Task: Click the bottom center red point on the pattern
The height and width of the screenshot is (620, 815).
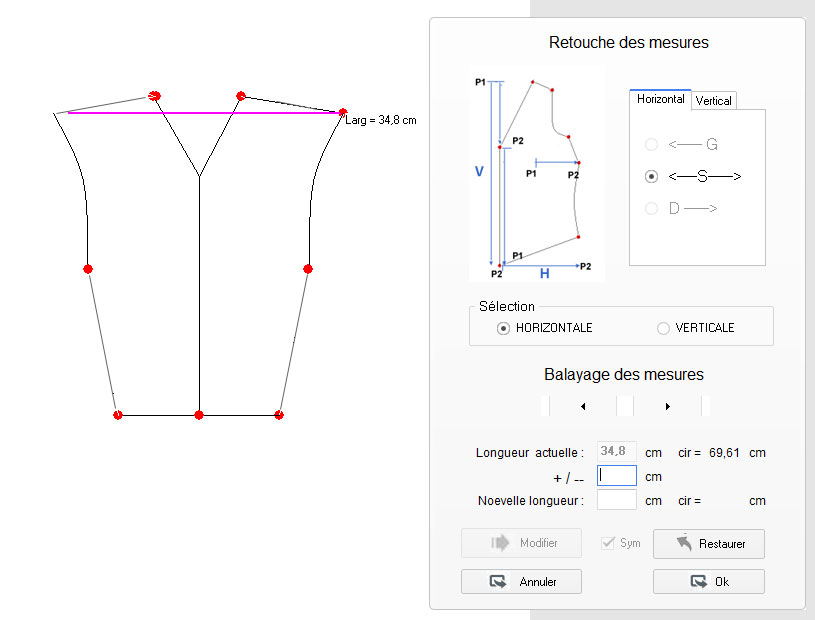Action: (x=199, y=414)
